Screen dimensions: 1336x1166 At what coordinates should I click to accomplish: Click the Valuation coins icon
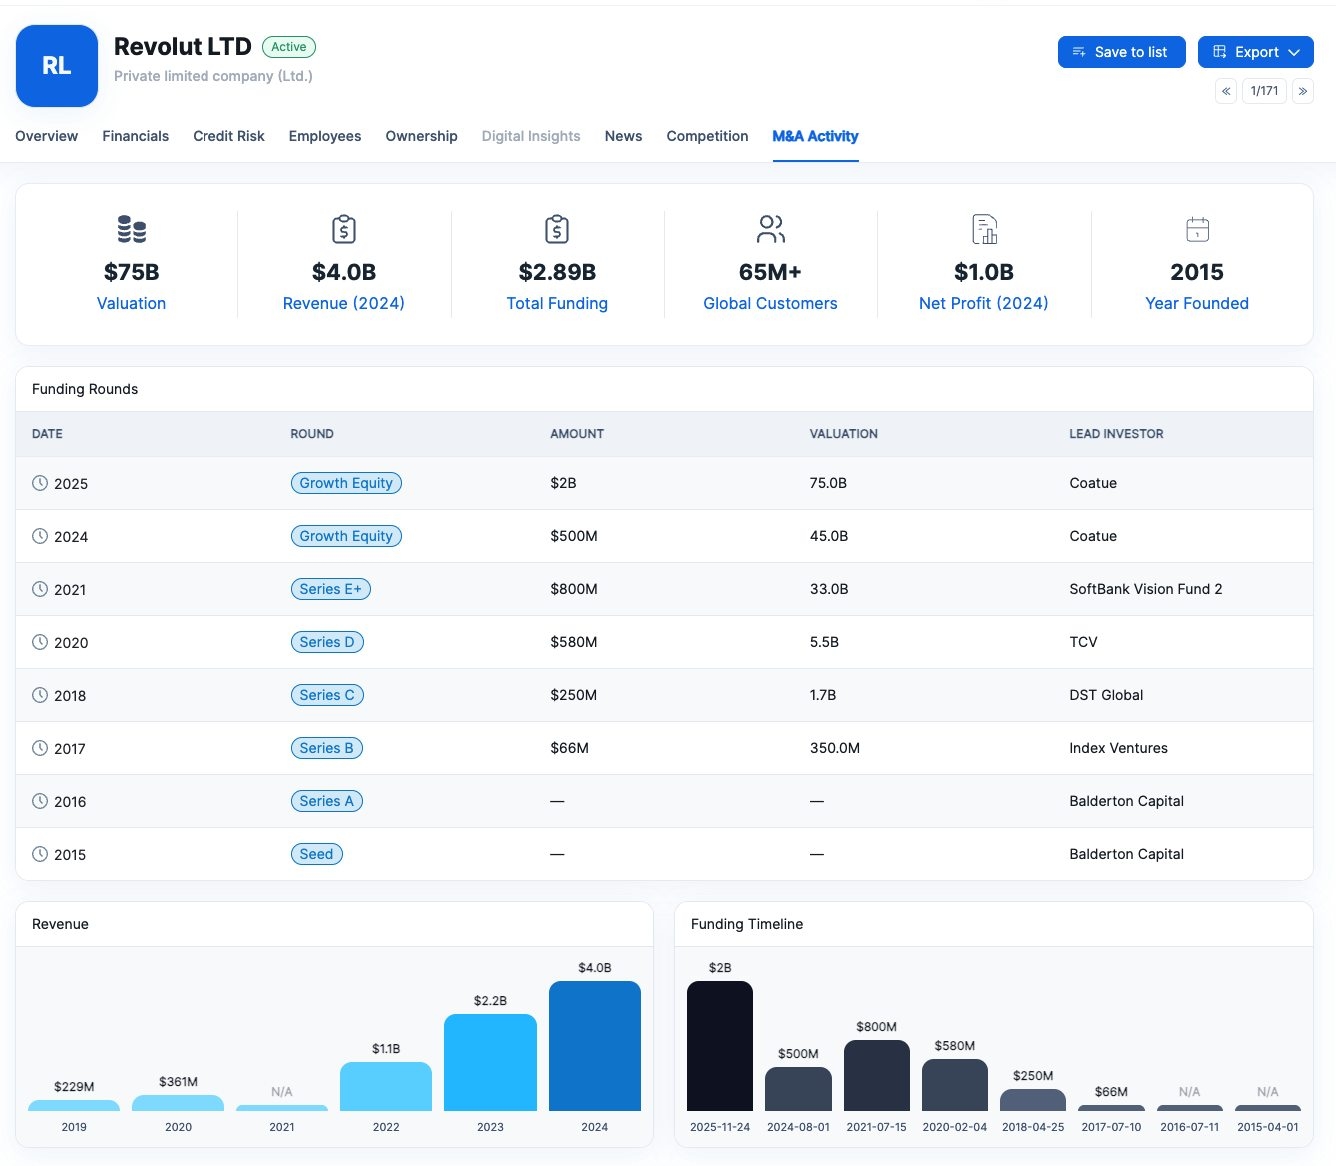[132, 230]
